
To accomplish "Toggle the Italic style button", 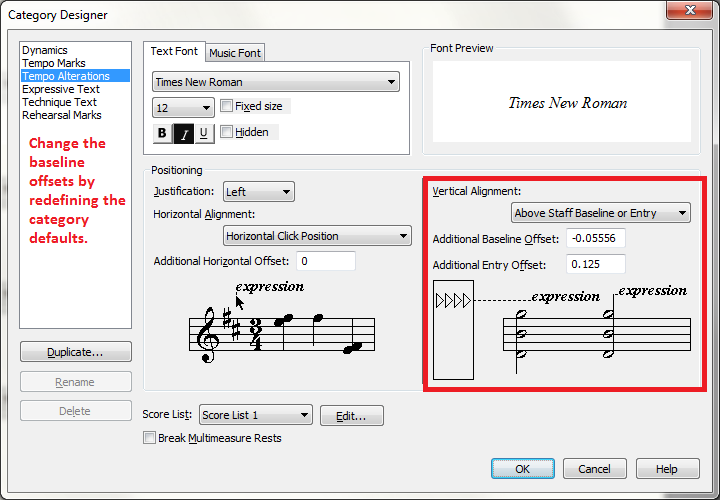I will 183,133.
